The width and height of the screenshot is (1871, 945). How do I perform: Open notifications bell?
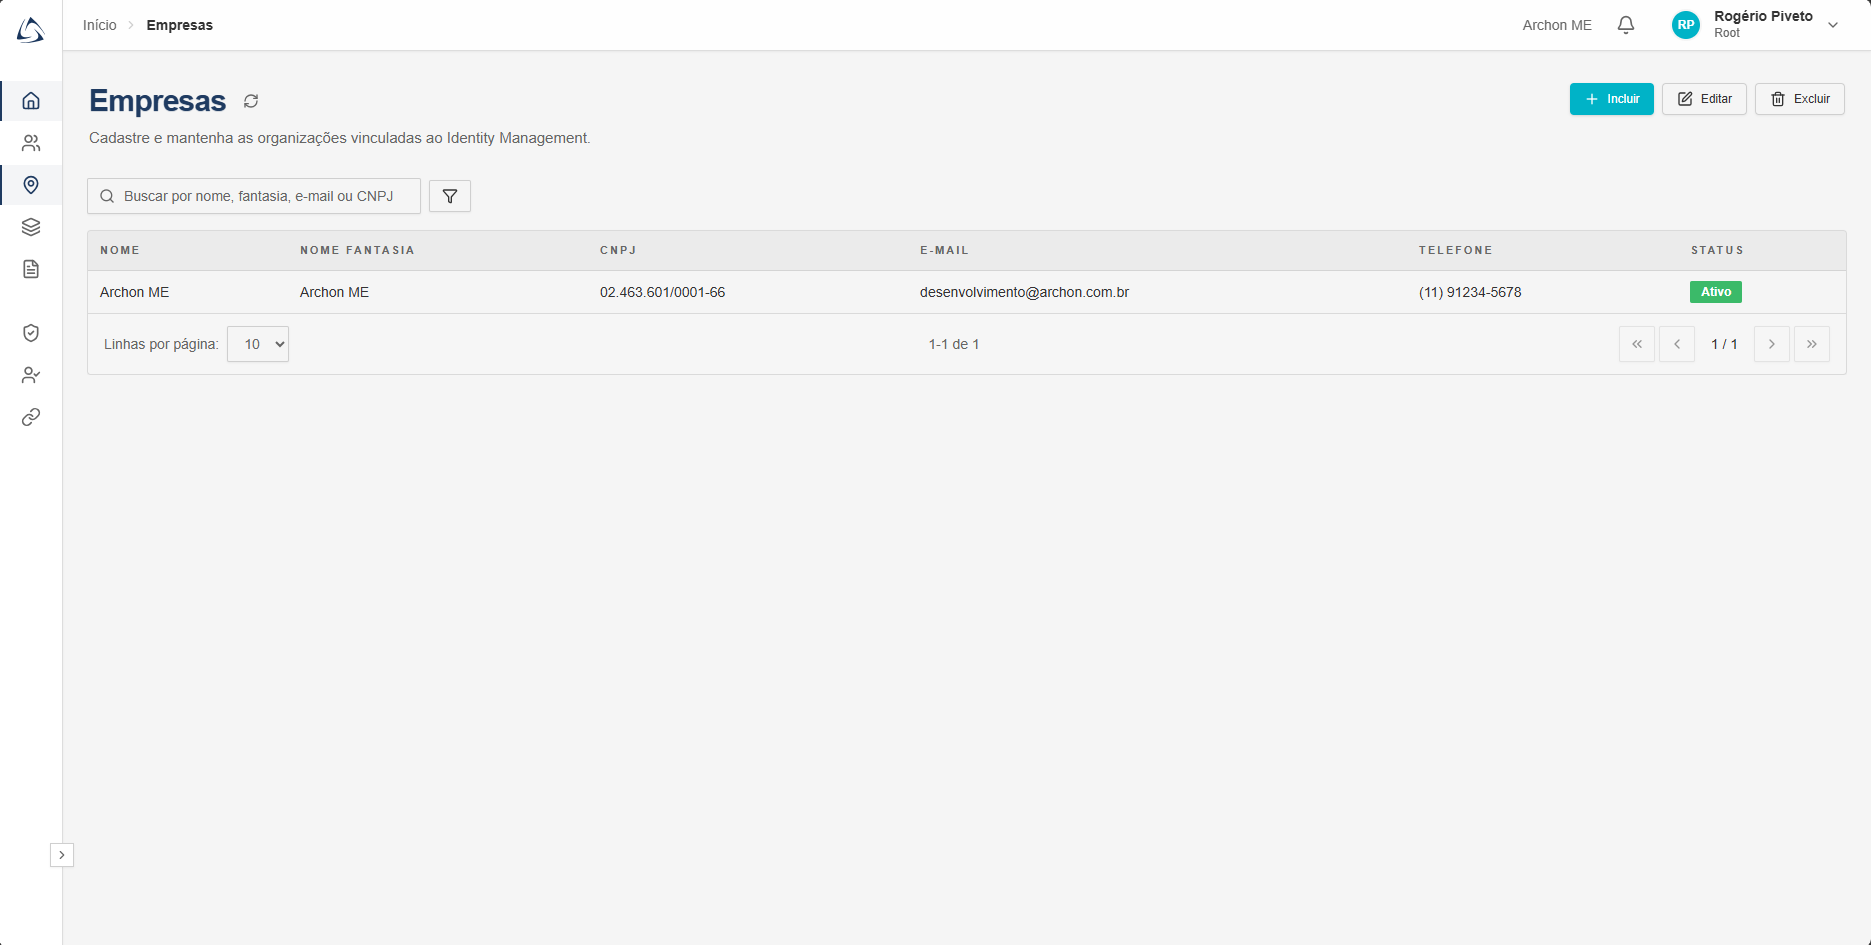[x=1626, y=25]
